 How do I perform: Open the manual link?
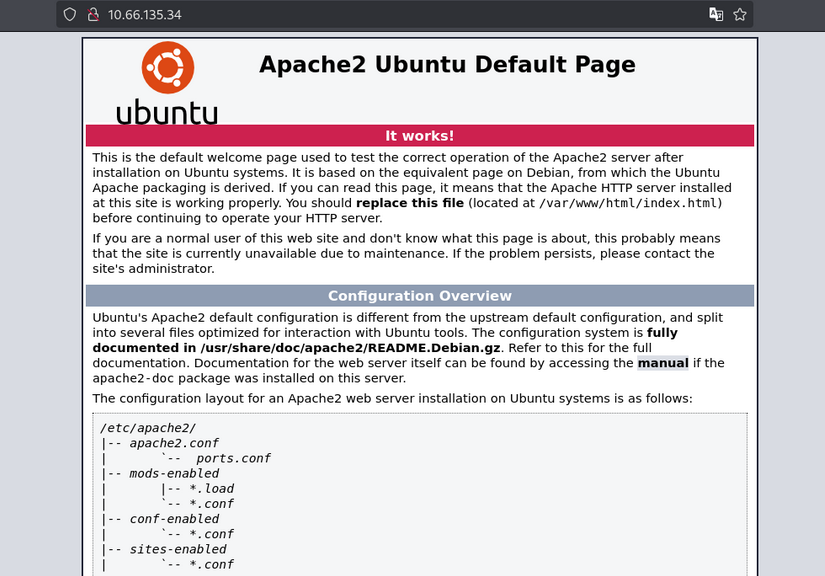tap(663, 363)
